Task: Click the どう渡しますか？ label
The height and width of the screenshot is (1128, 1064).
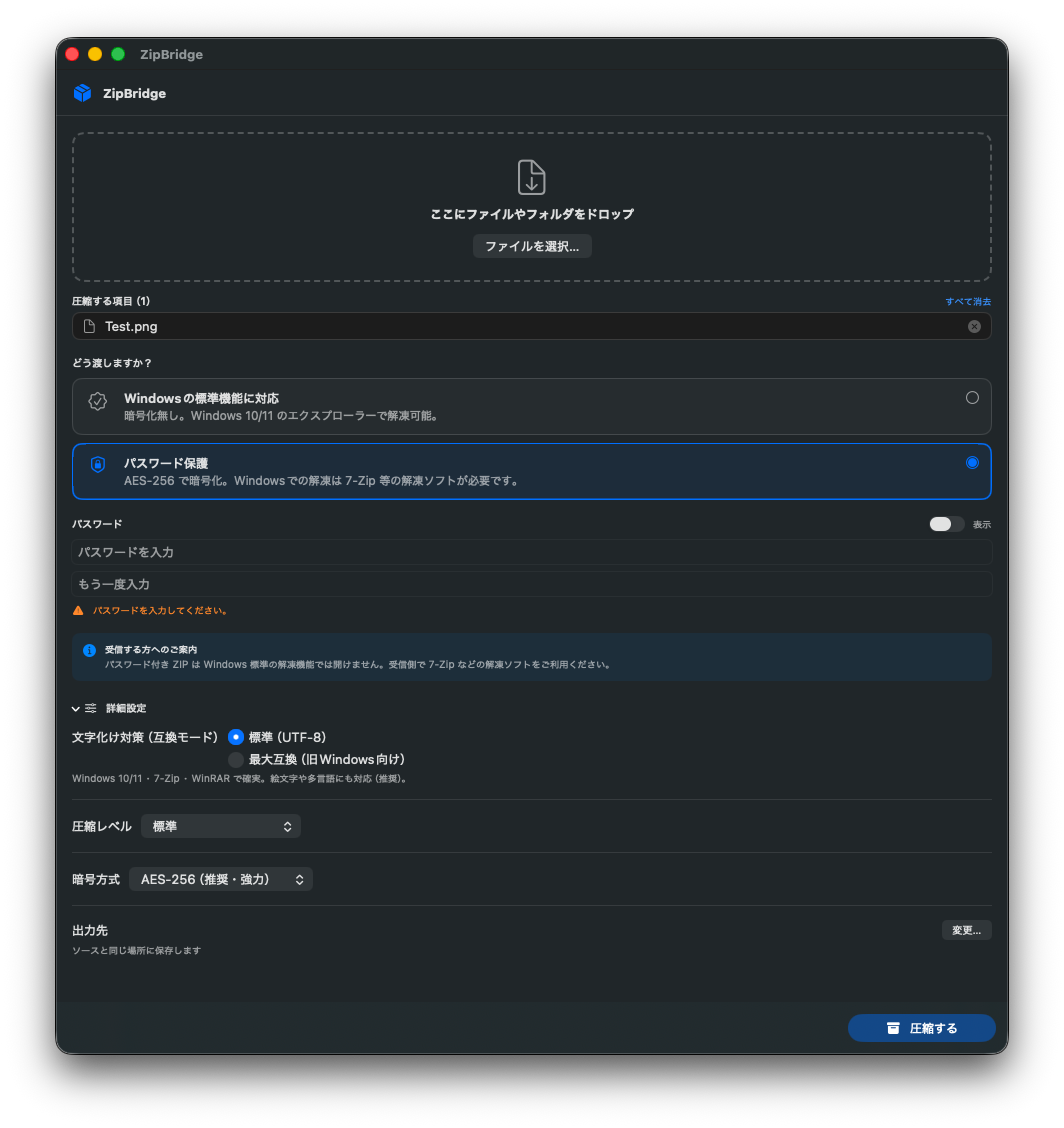Action: [112, 363]
